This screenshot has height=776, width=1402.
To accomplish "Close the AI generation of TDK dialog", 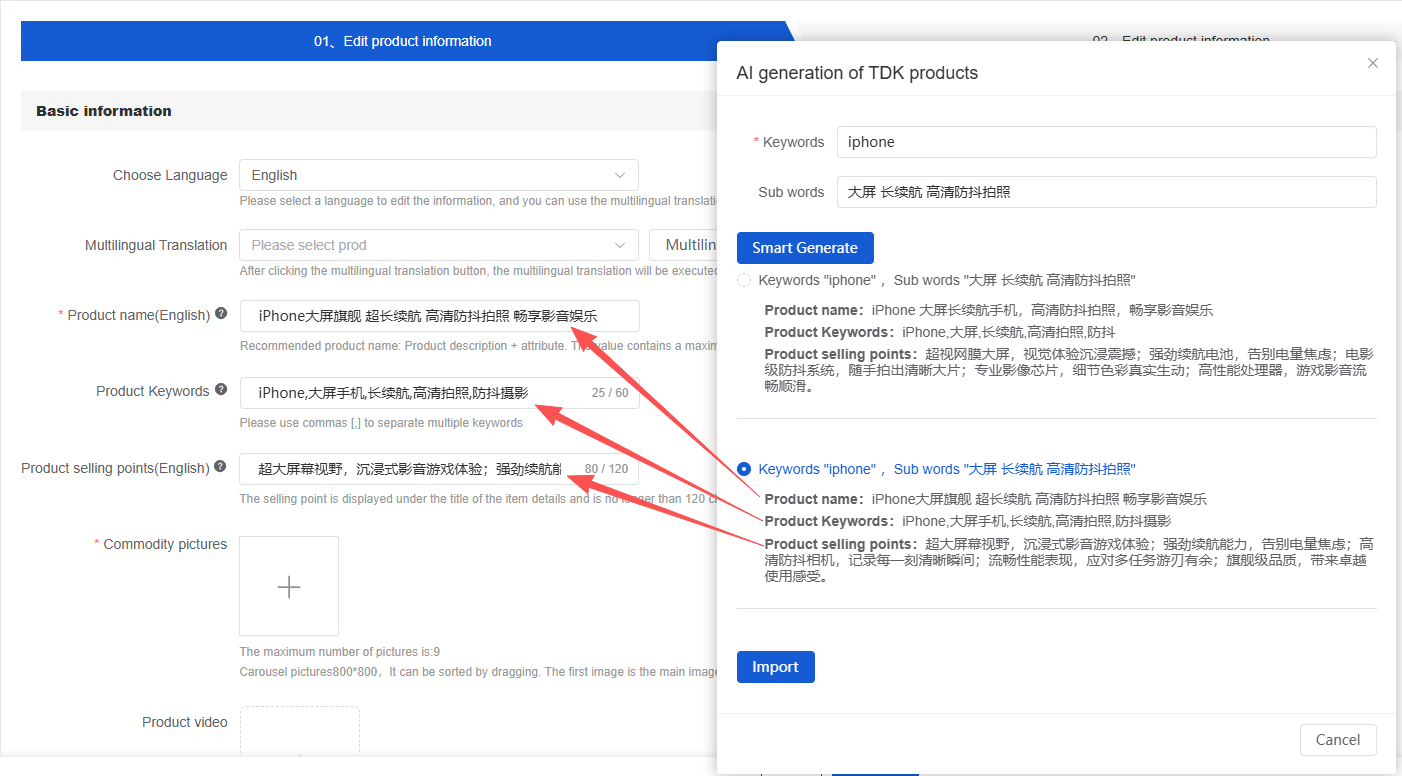I will 1373,63.
